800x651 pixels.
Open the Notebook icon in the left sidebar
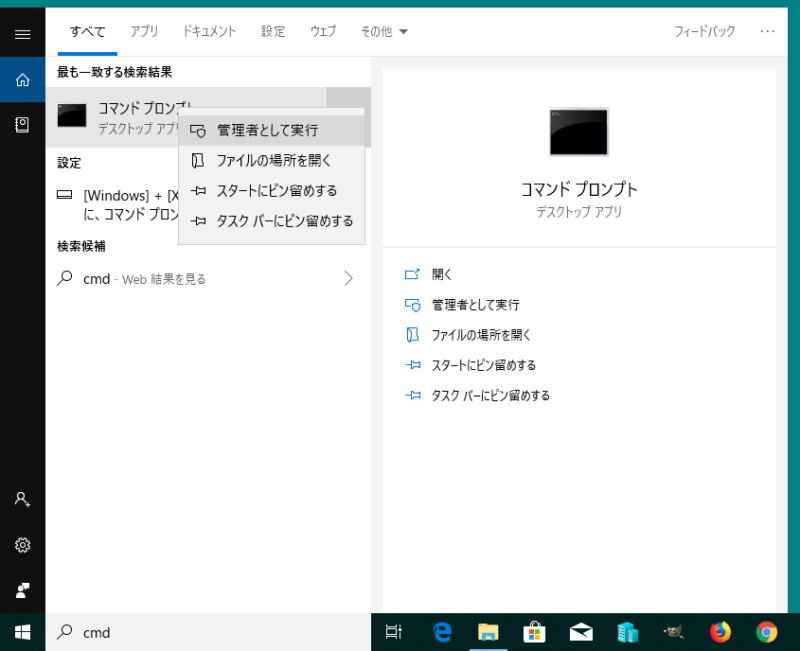coord(22,125)
